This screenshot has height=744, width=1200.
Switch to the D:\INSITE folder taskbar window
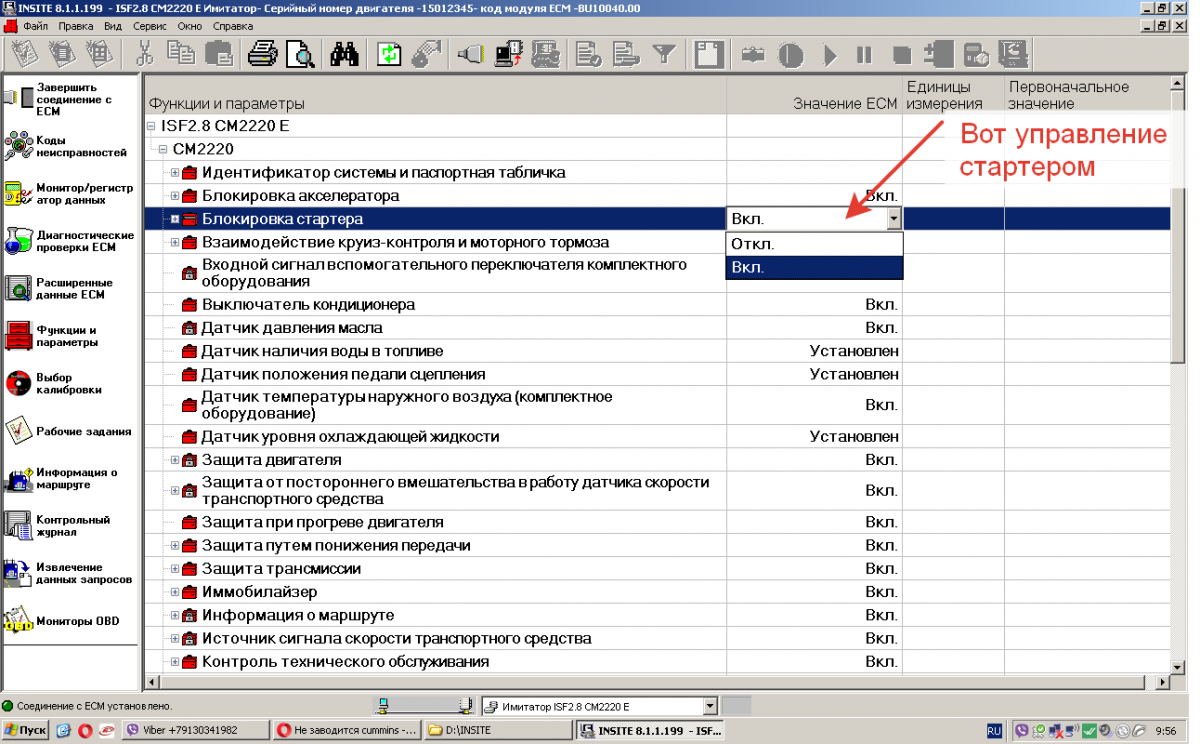pyautogui.click(x=499, y=730)
